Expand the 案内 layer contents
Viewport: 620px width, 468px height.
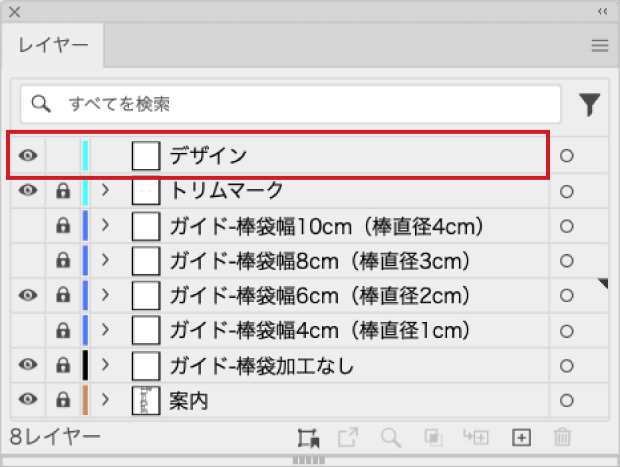pos(105,400)
